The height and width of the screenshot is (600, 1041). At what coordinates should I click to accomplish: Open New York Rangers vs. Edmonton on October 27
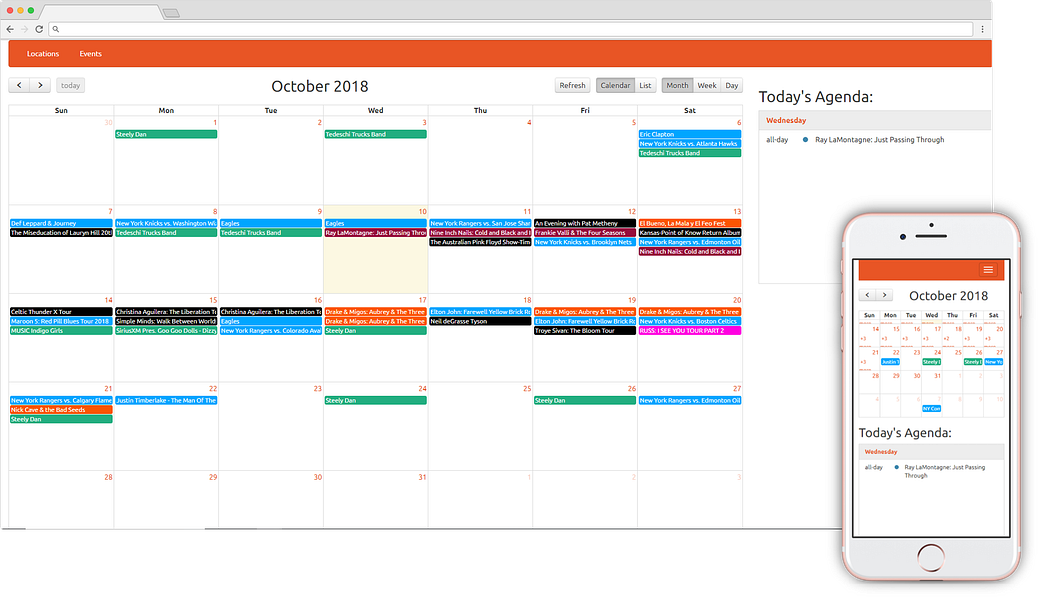(x=689, y=400)
